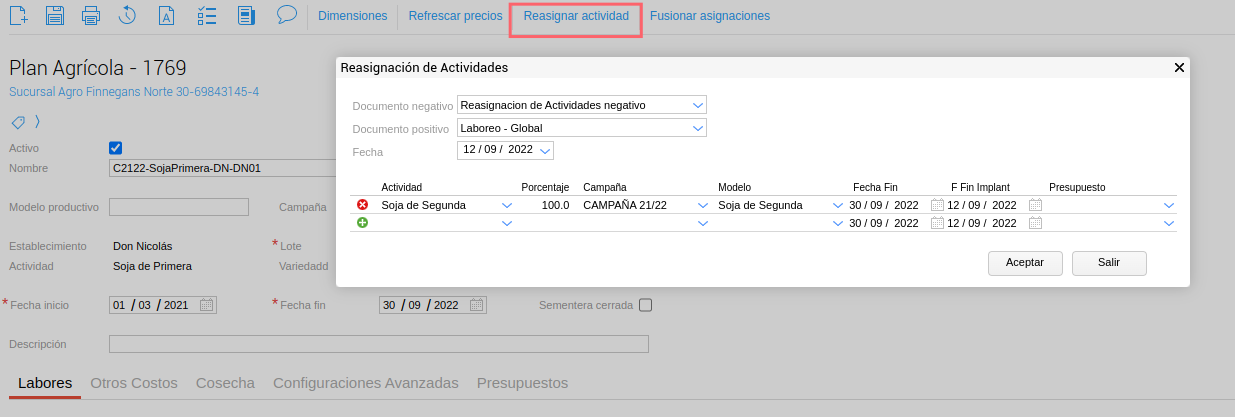
Task: Click the tag icon below the branch name
Action: 18,122
